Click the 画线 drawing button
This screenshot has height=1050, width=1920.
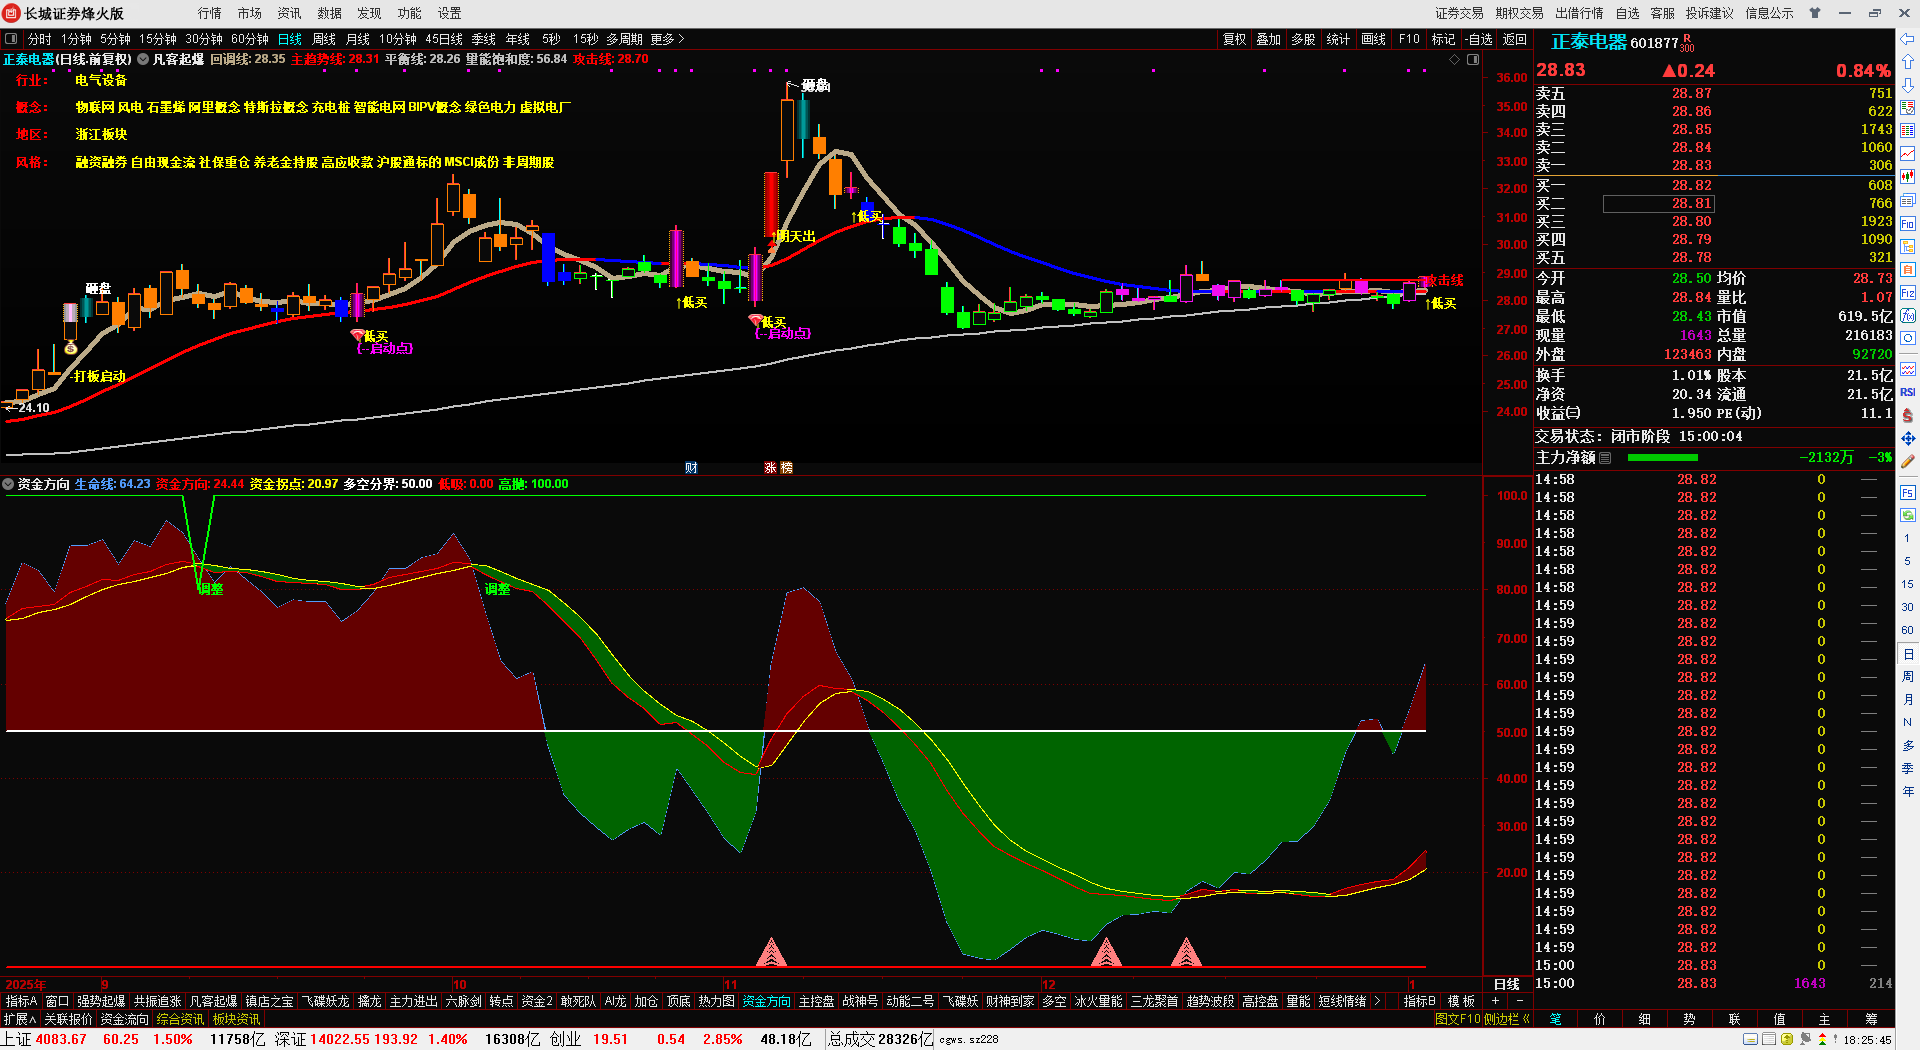click(1374, 39)
